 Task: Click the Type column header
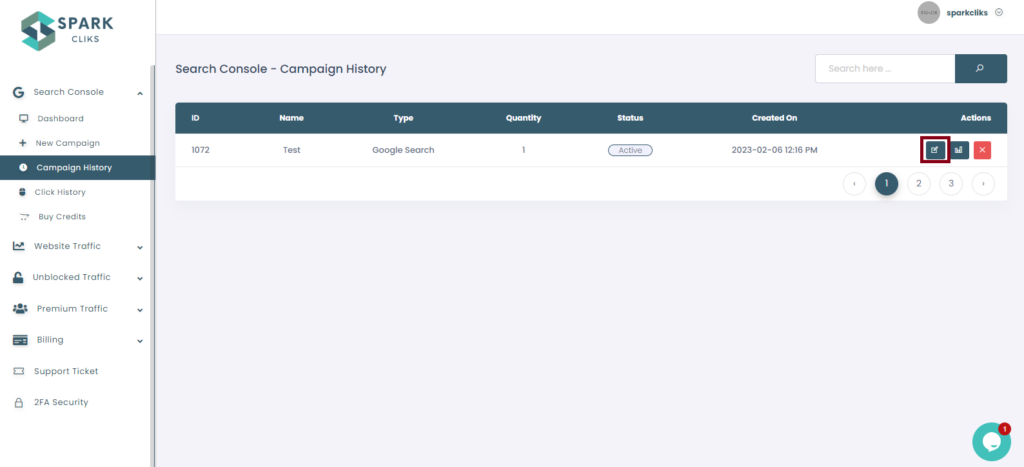click(403, 118)
